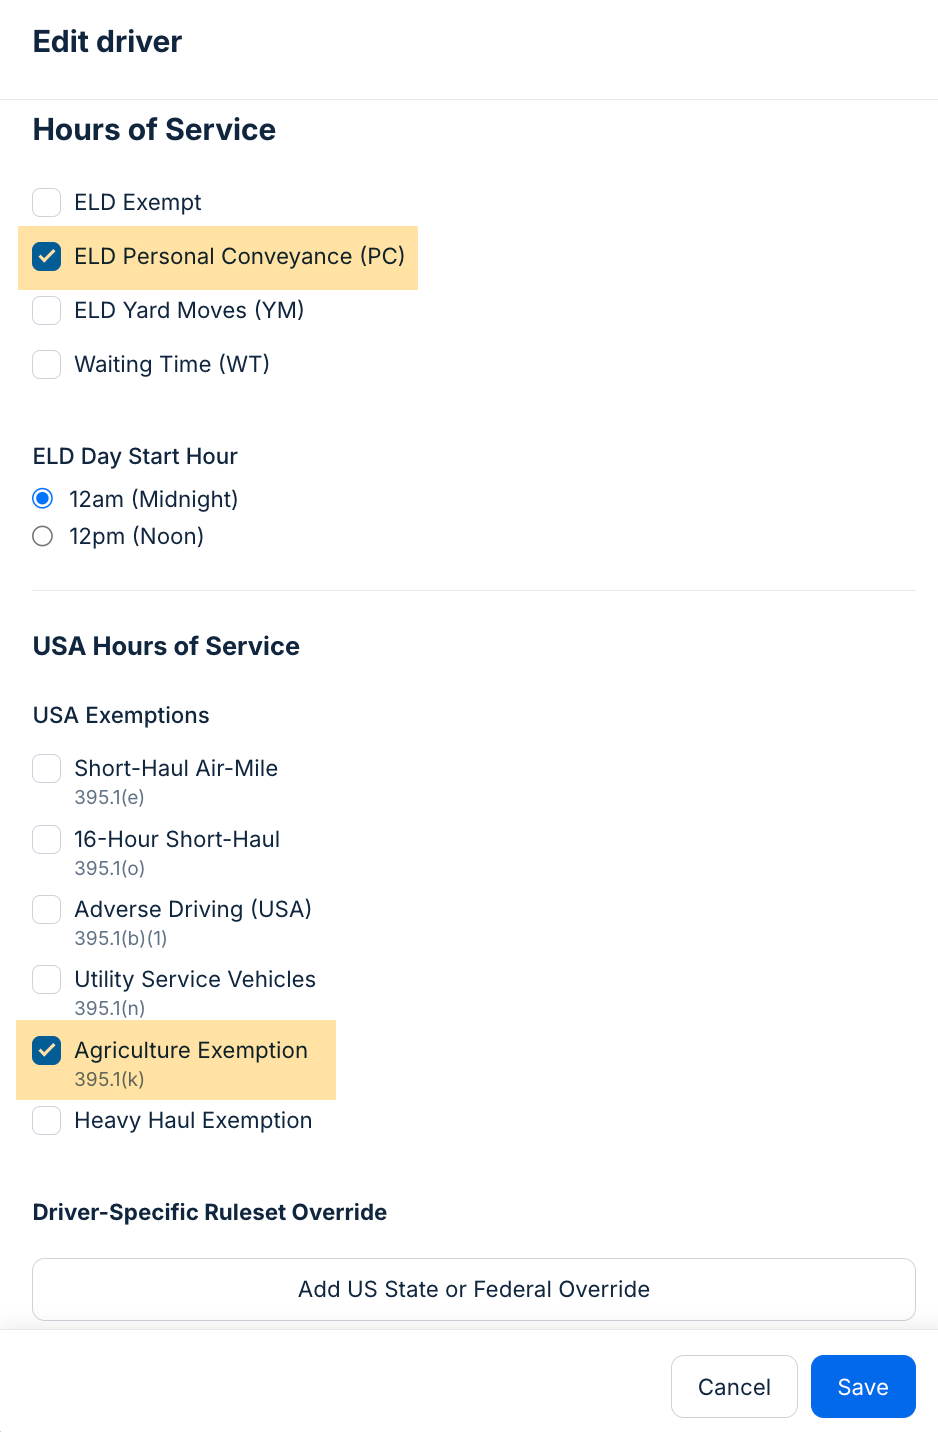Click Add US State or Federal Override
This screenshot has height=1432, width=938.
tap(474, 1289)
